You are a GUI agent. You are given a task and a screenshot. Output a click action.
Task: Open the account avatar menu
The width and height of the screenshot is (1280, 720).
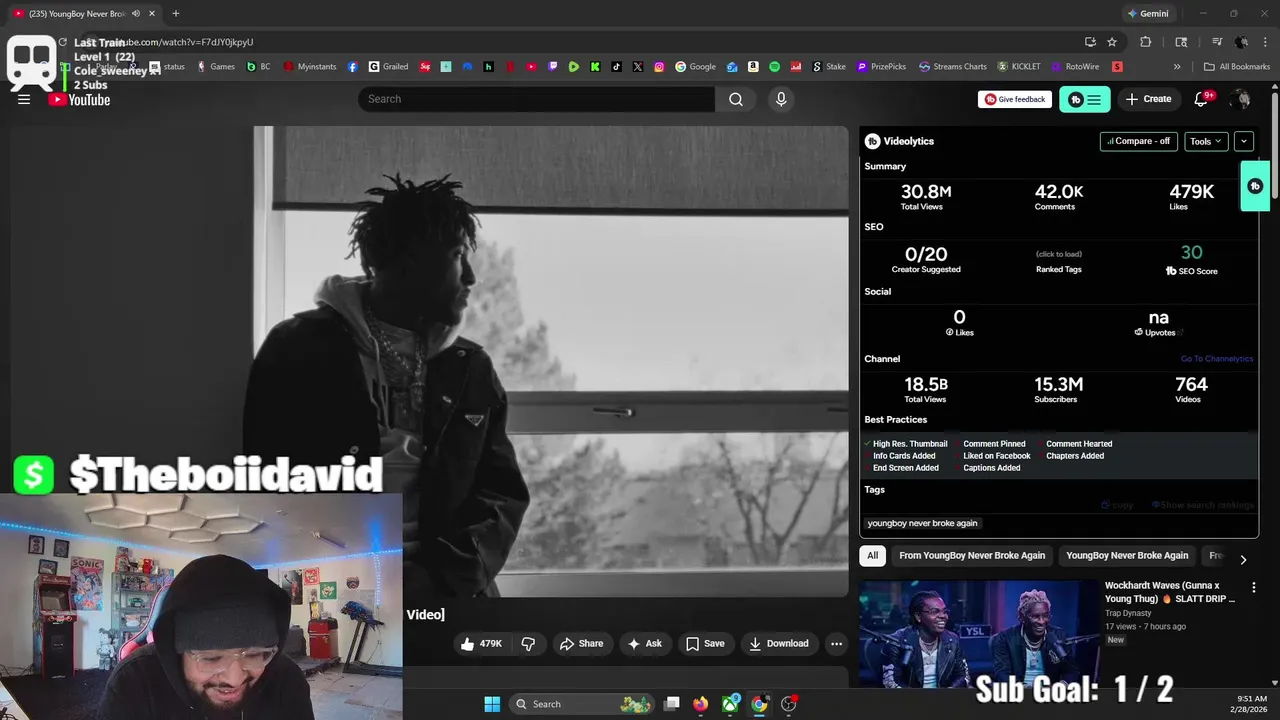click(x=1241, y=99)
